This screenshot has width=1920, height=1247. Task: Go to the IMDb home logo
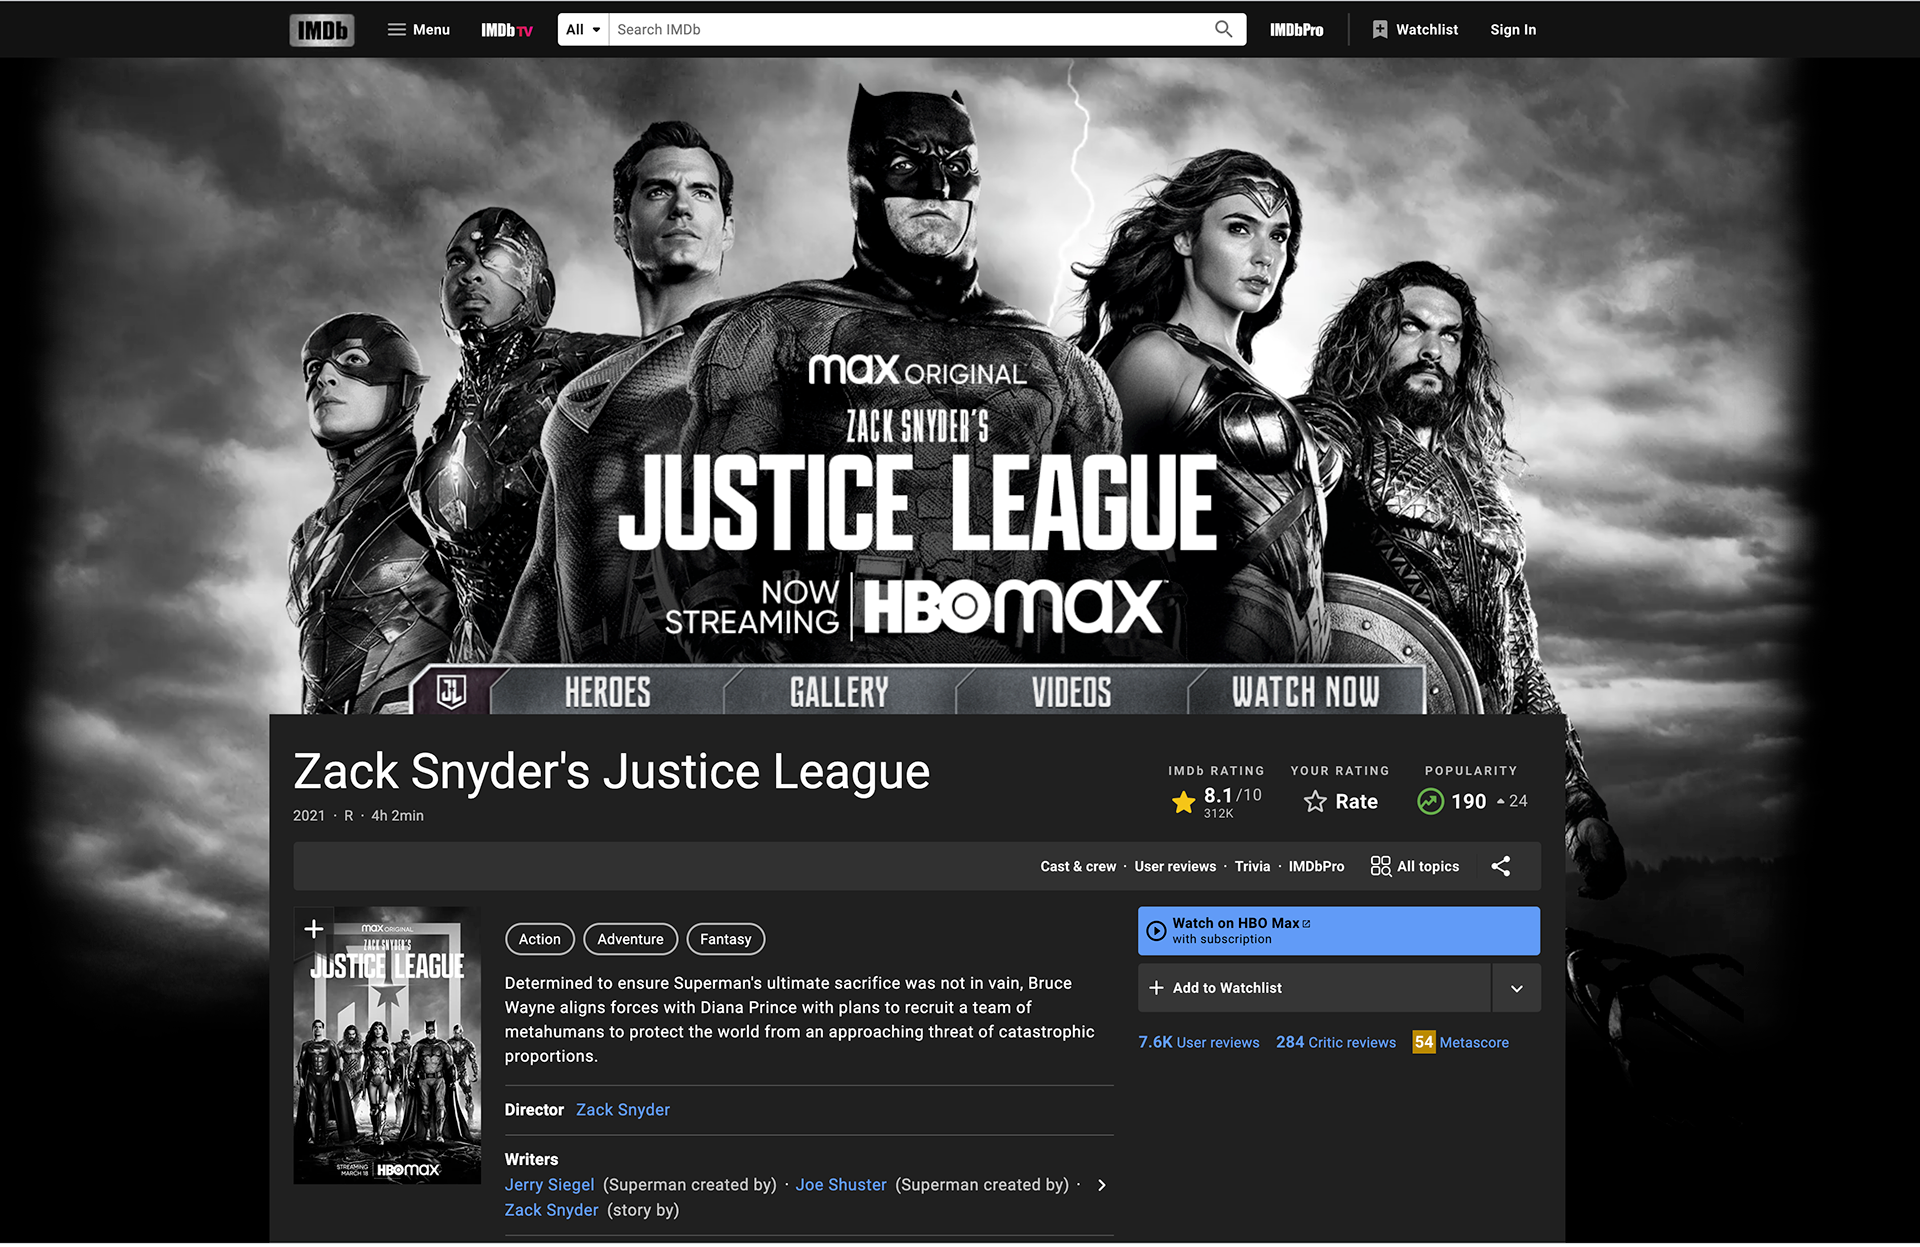pyautogui.click(x=322, y=30)
